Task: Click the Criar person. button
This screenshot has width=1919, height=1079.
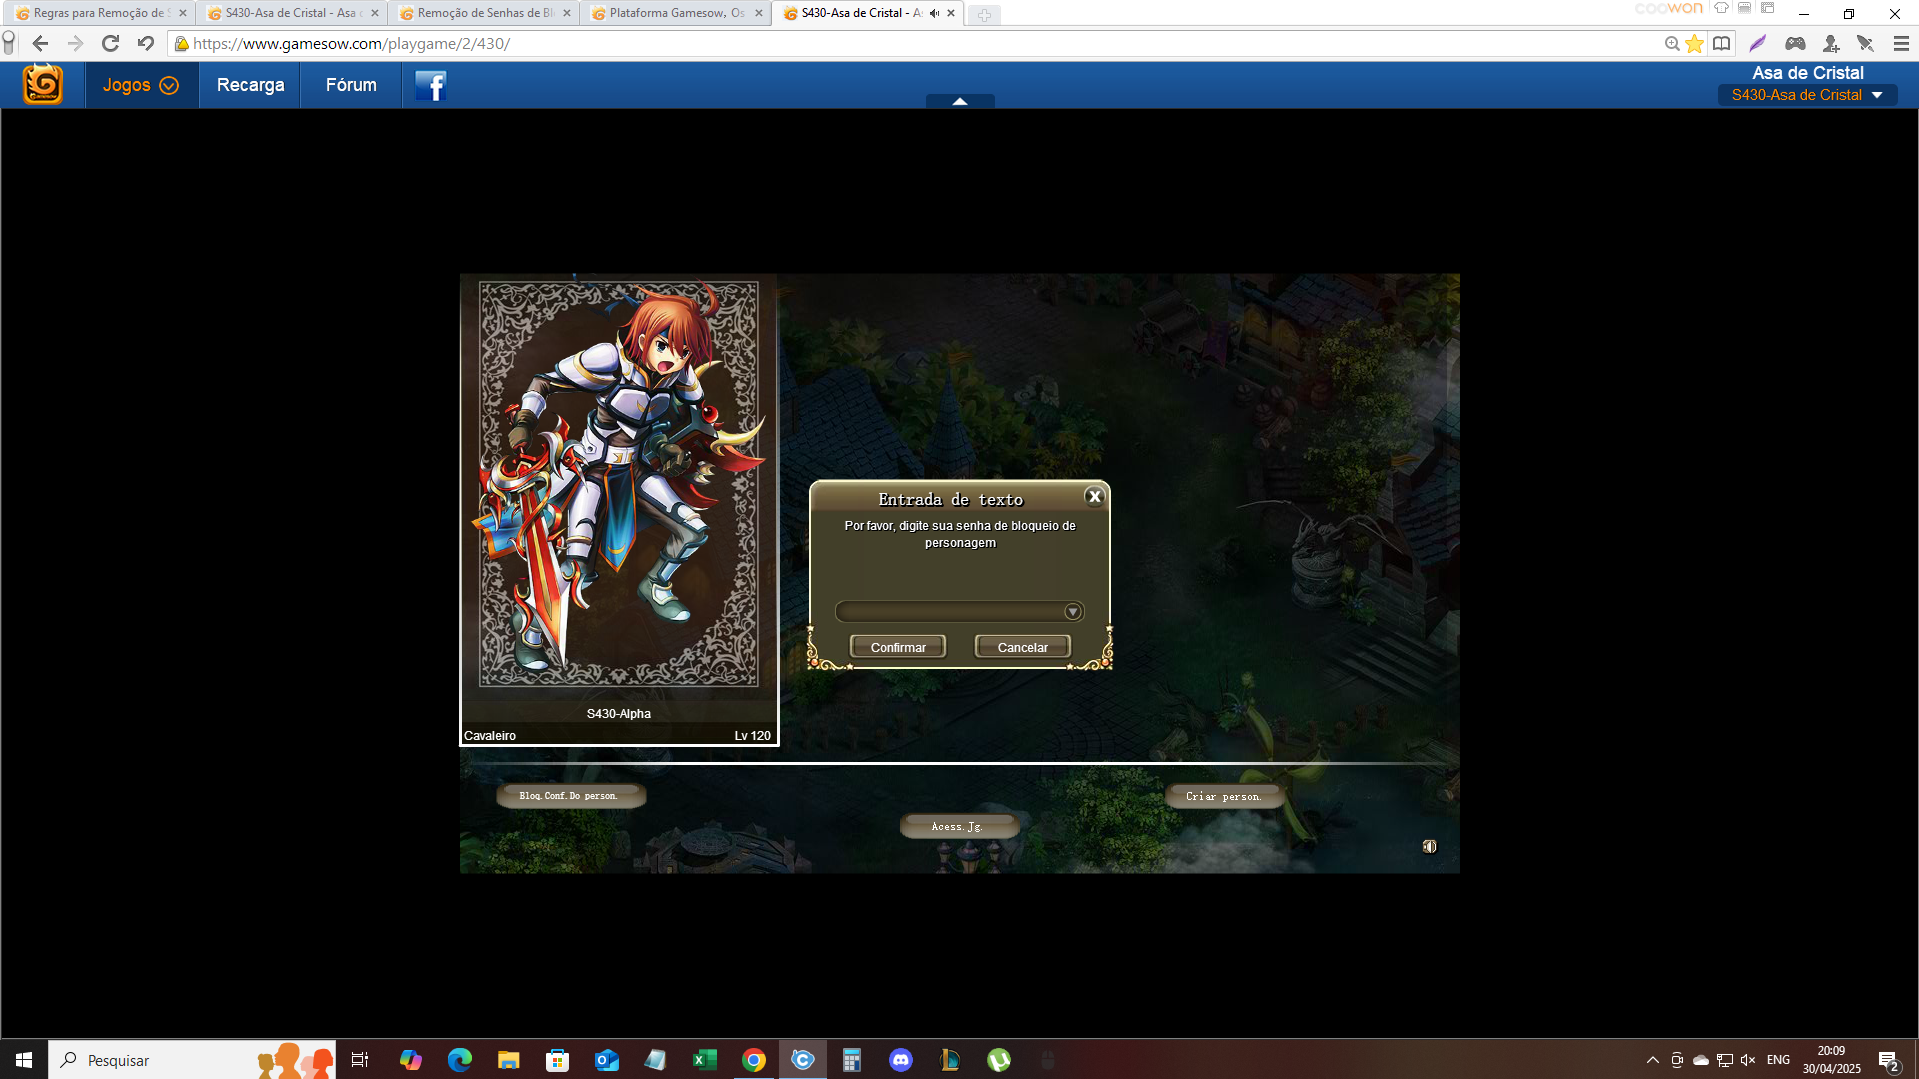Action: (1224, 796)
